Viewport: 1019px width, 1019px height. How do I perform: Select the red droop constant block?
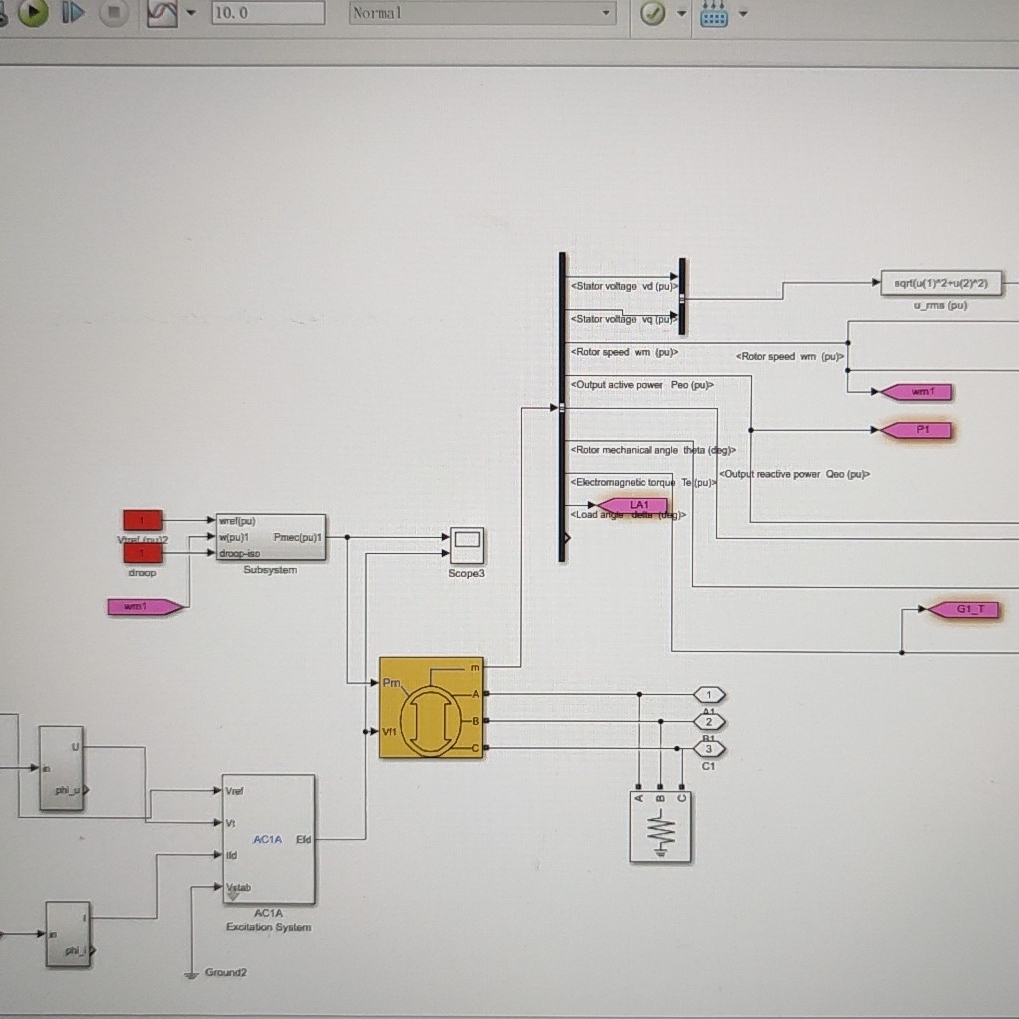tap(141, 554)
